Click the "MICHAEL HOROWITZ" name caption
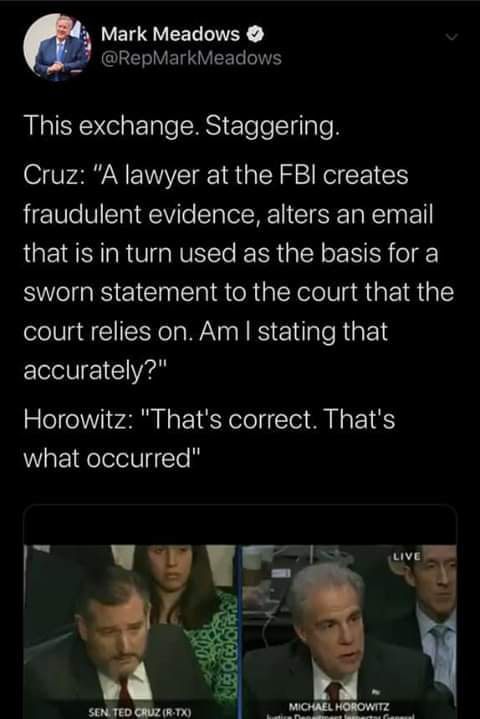 coord(339,706)
